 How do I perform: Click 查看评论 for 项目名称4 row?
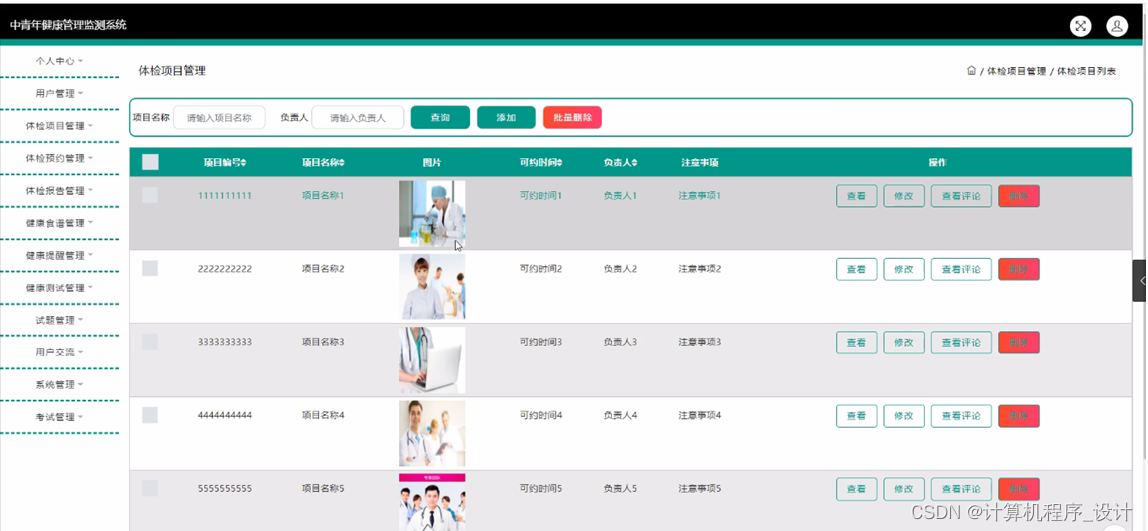click(961, 415)
